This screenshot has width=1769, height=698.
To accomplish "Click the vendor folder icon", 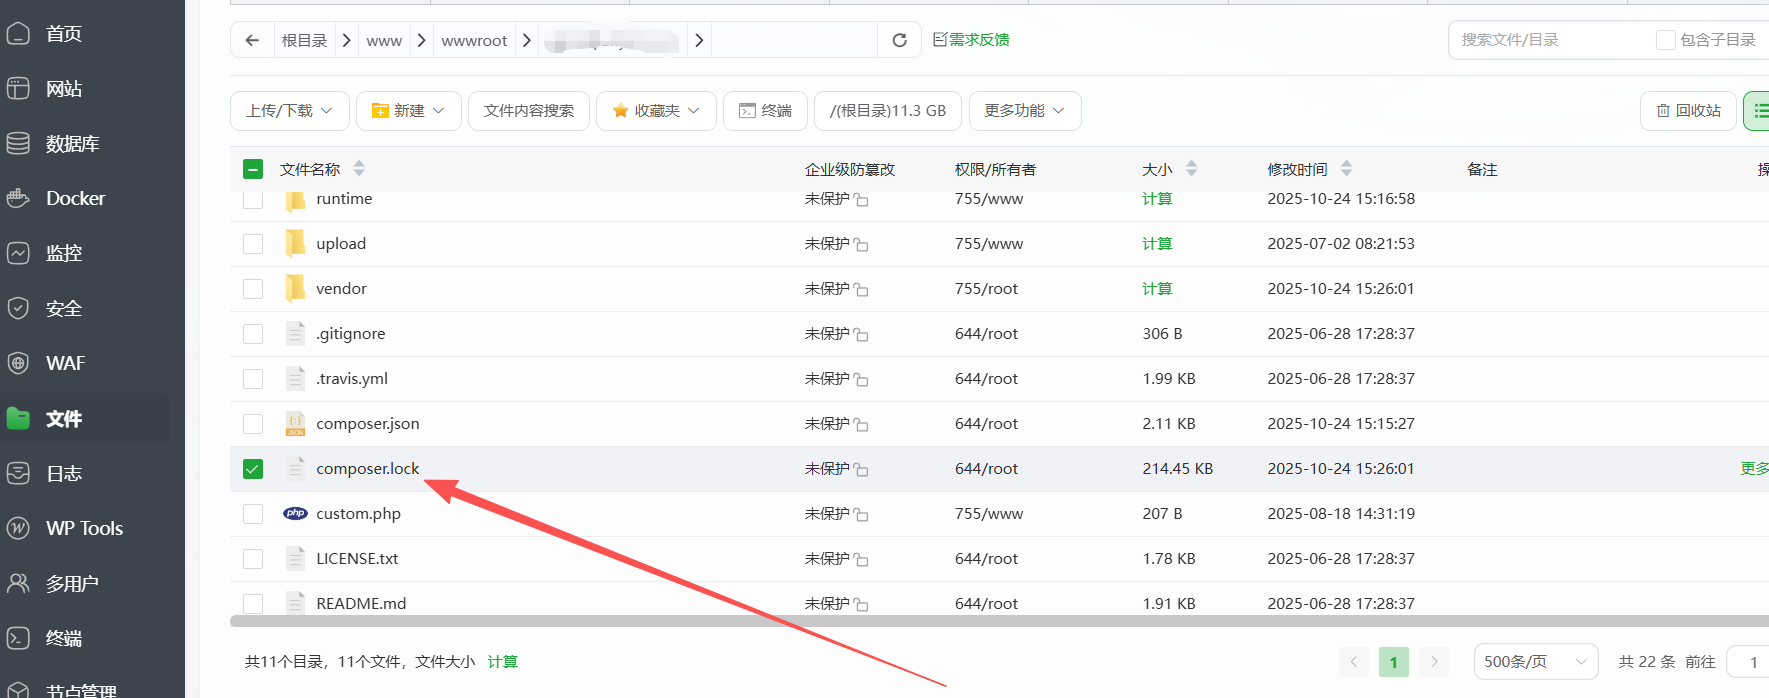I will 295,288.
